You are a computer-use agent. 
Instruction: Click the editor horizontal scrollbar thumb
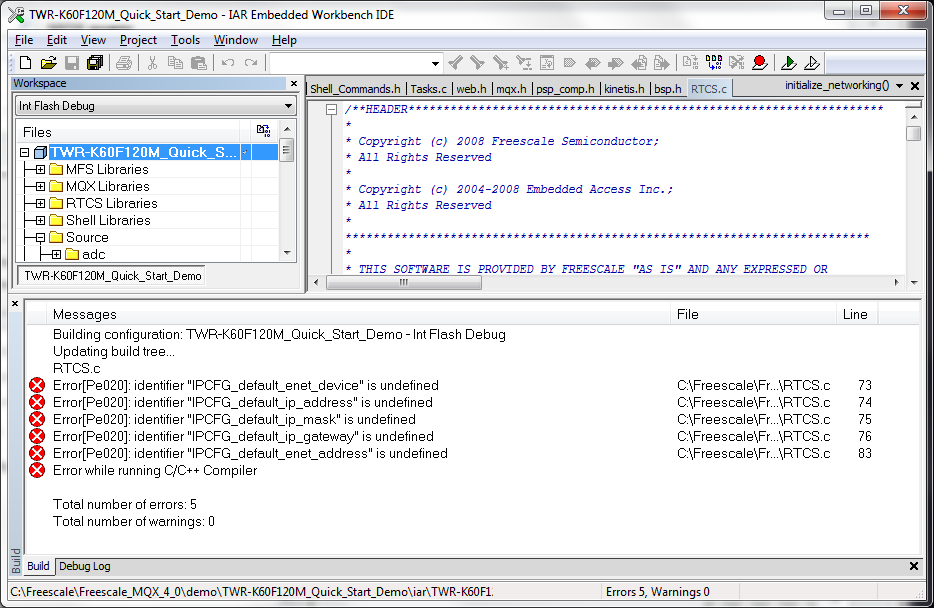click(404, 282)
